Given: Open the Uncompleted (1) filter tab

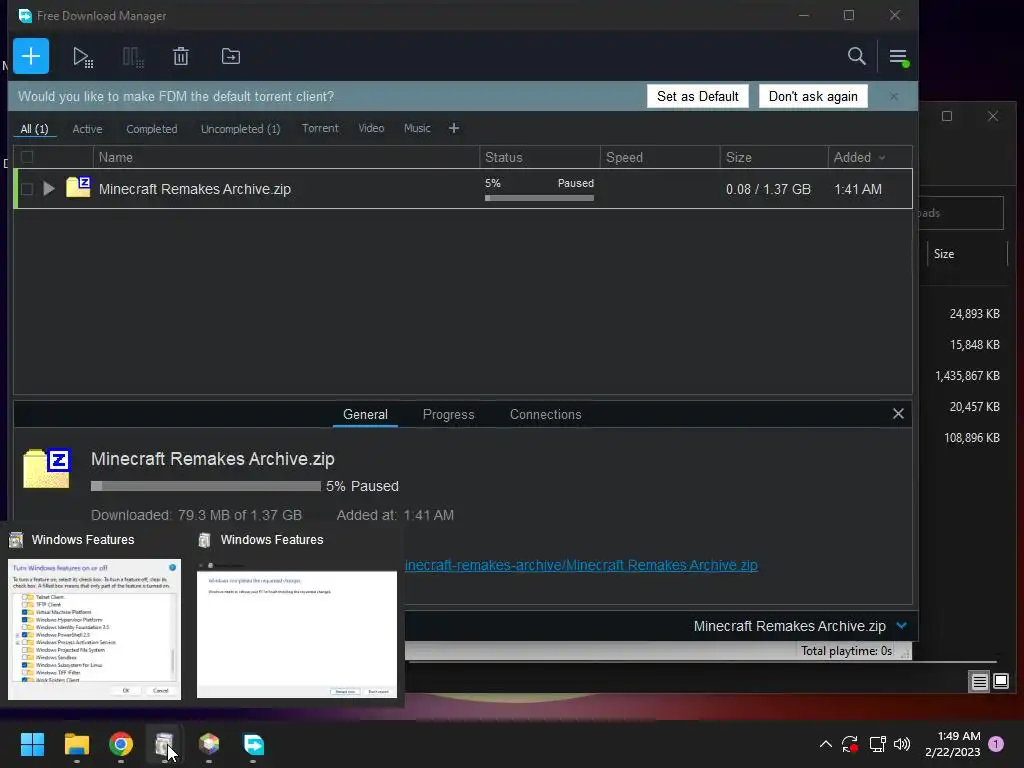Looking at the screenshot, I should [x=240, y=129].
